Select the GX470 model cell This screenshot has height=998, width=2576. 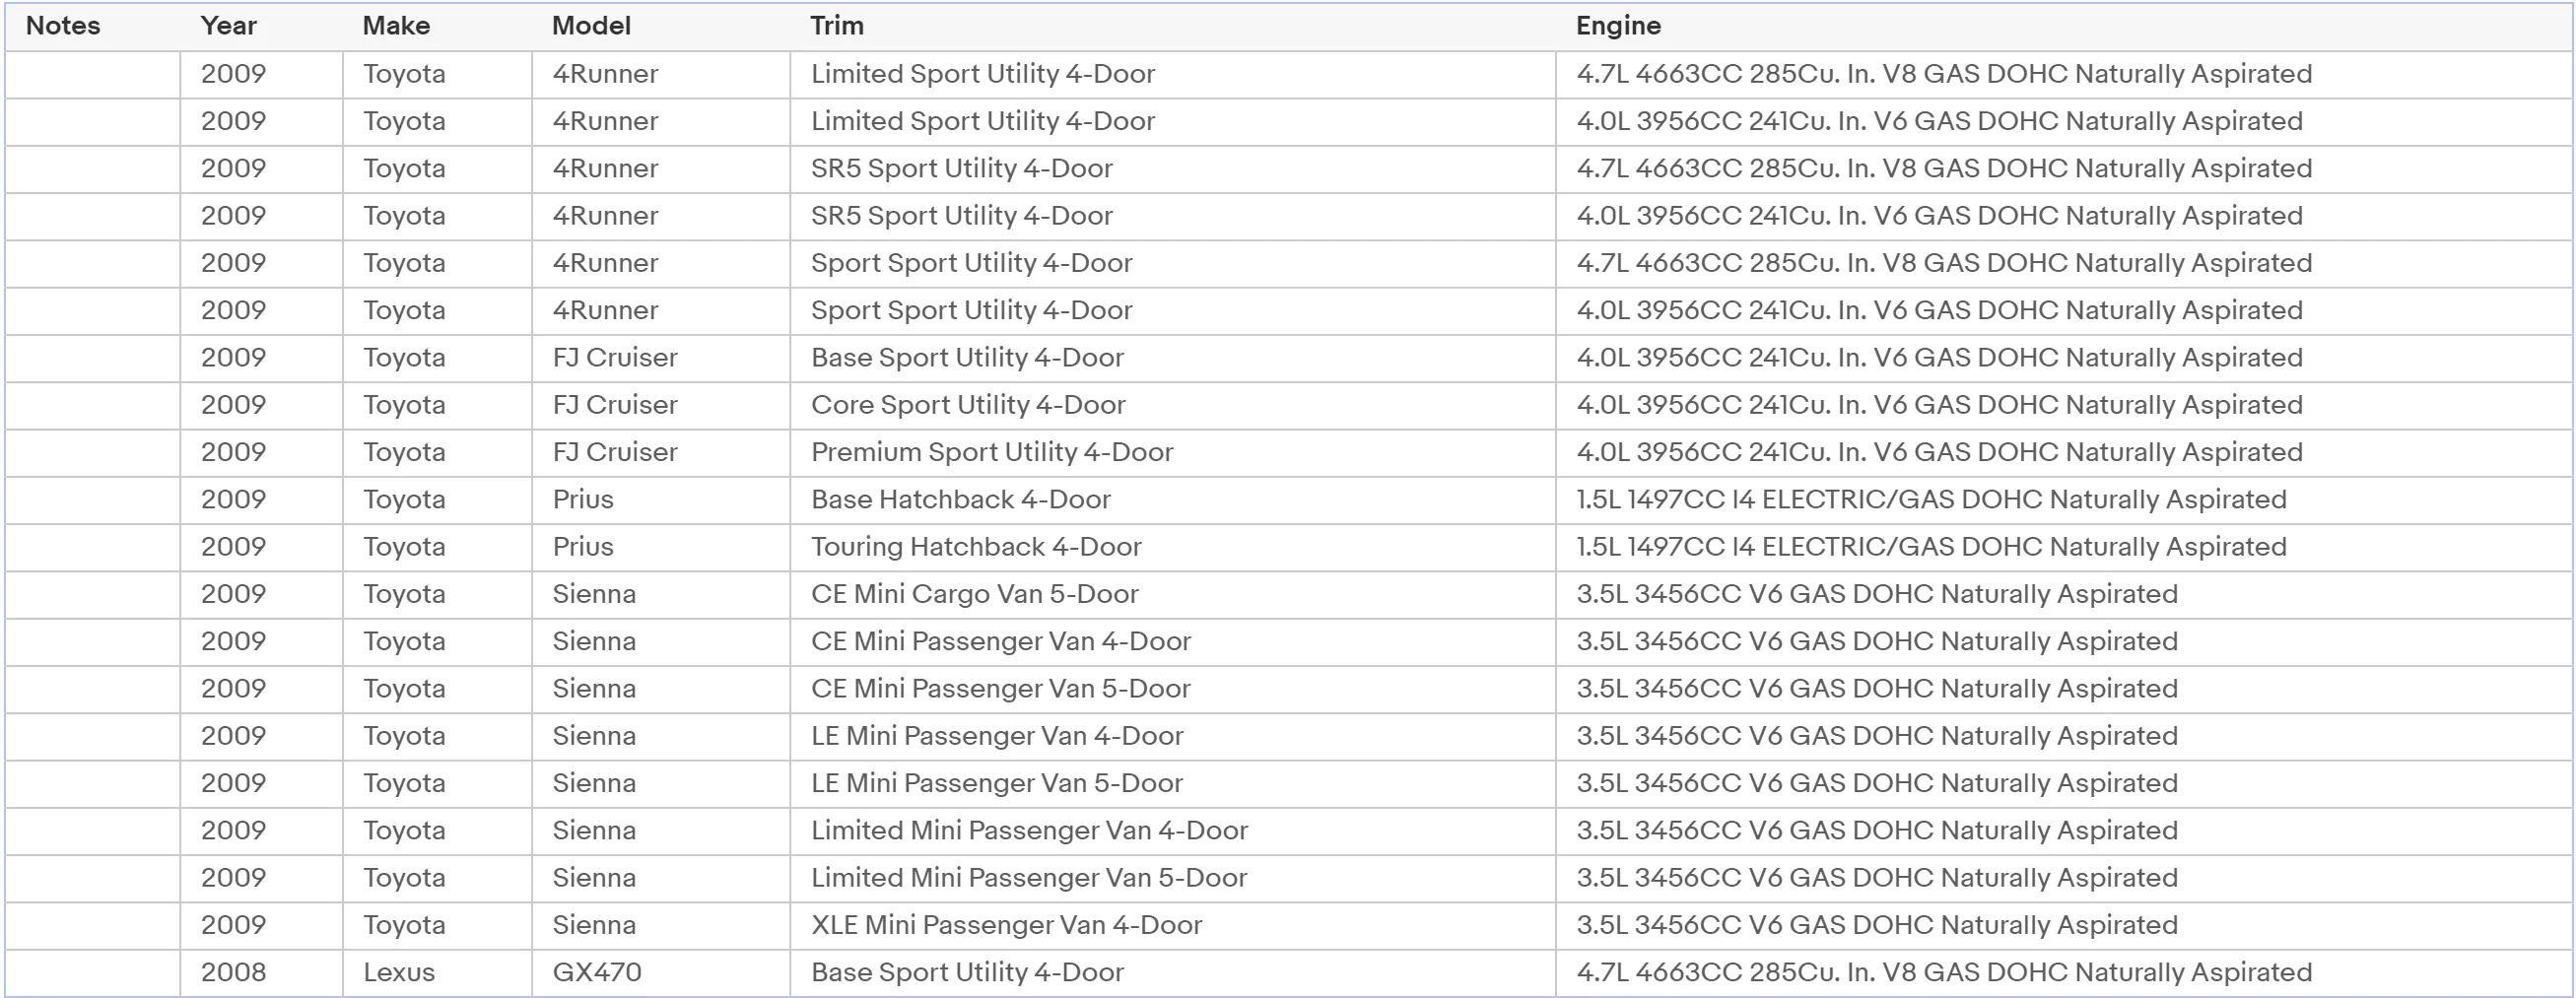tap(661, 973)
